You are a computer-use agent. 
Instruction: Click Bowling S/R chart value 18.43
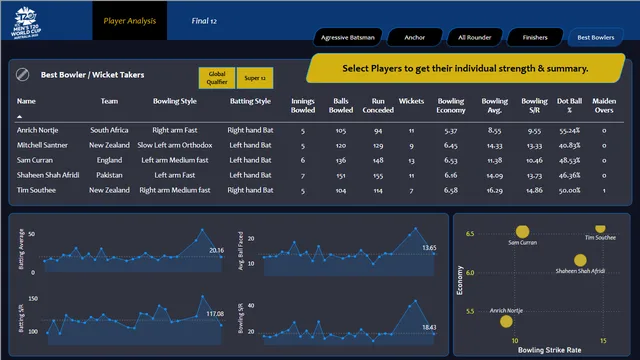pyautogui.click(x=429, y=327)
